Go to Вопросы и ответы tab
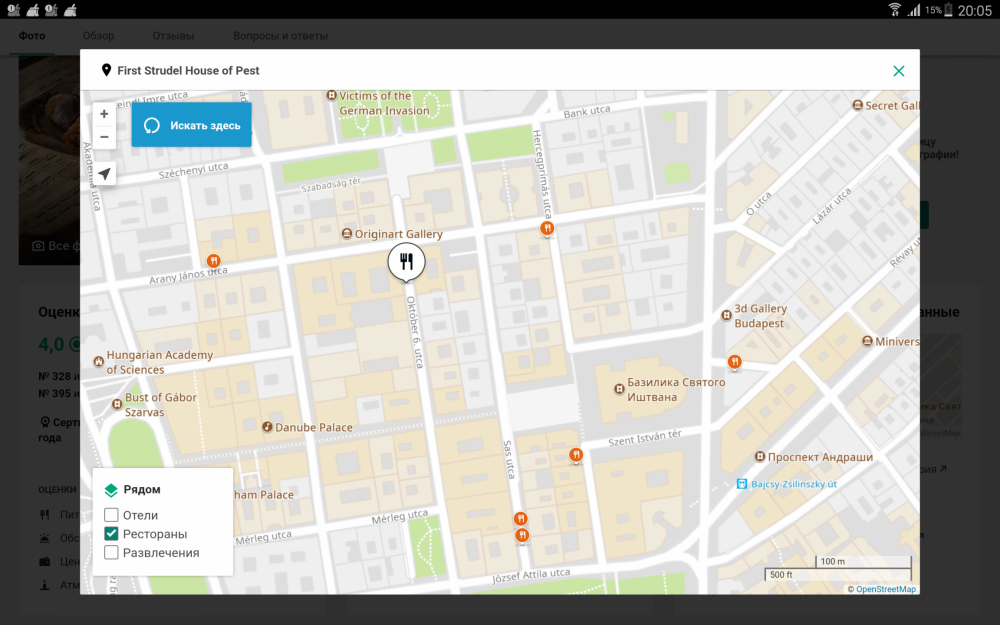The image size is (1000, 625). 280,36
